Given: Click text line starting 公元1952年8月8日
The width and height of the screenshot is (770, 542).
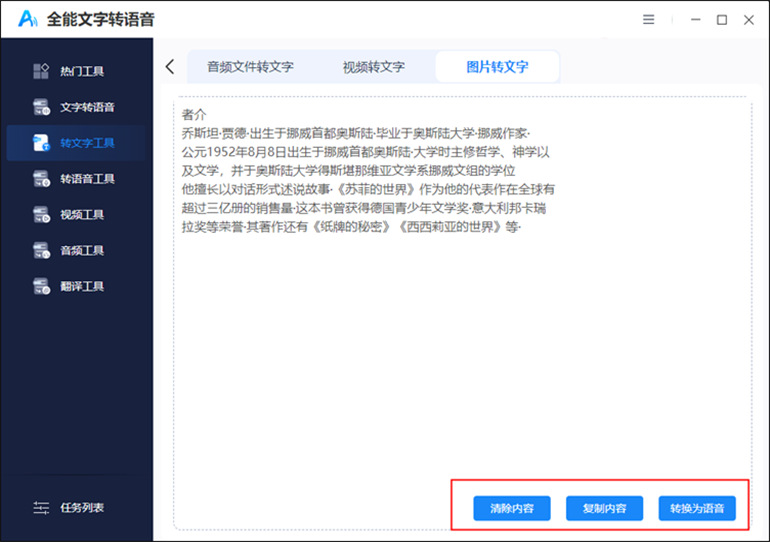Looking at the screenshot, I should pyautogui.click(x=365, y=152).
